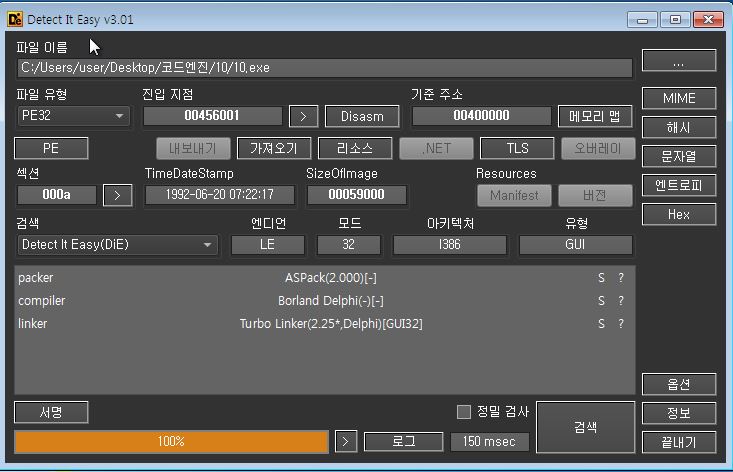Viewport: 733px width, 472px height.
Task: Open the 로그 log button
Action: point(403,442)
